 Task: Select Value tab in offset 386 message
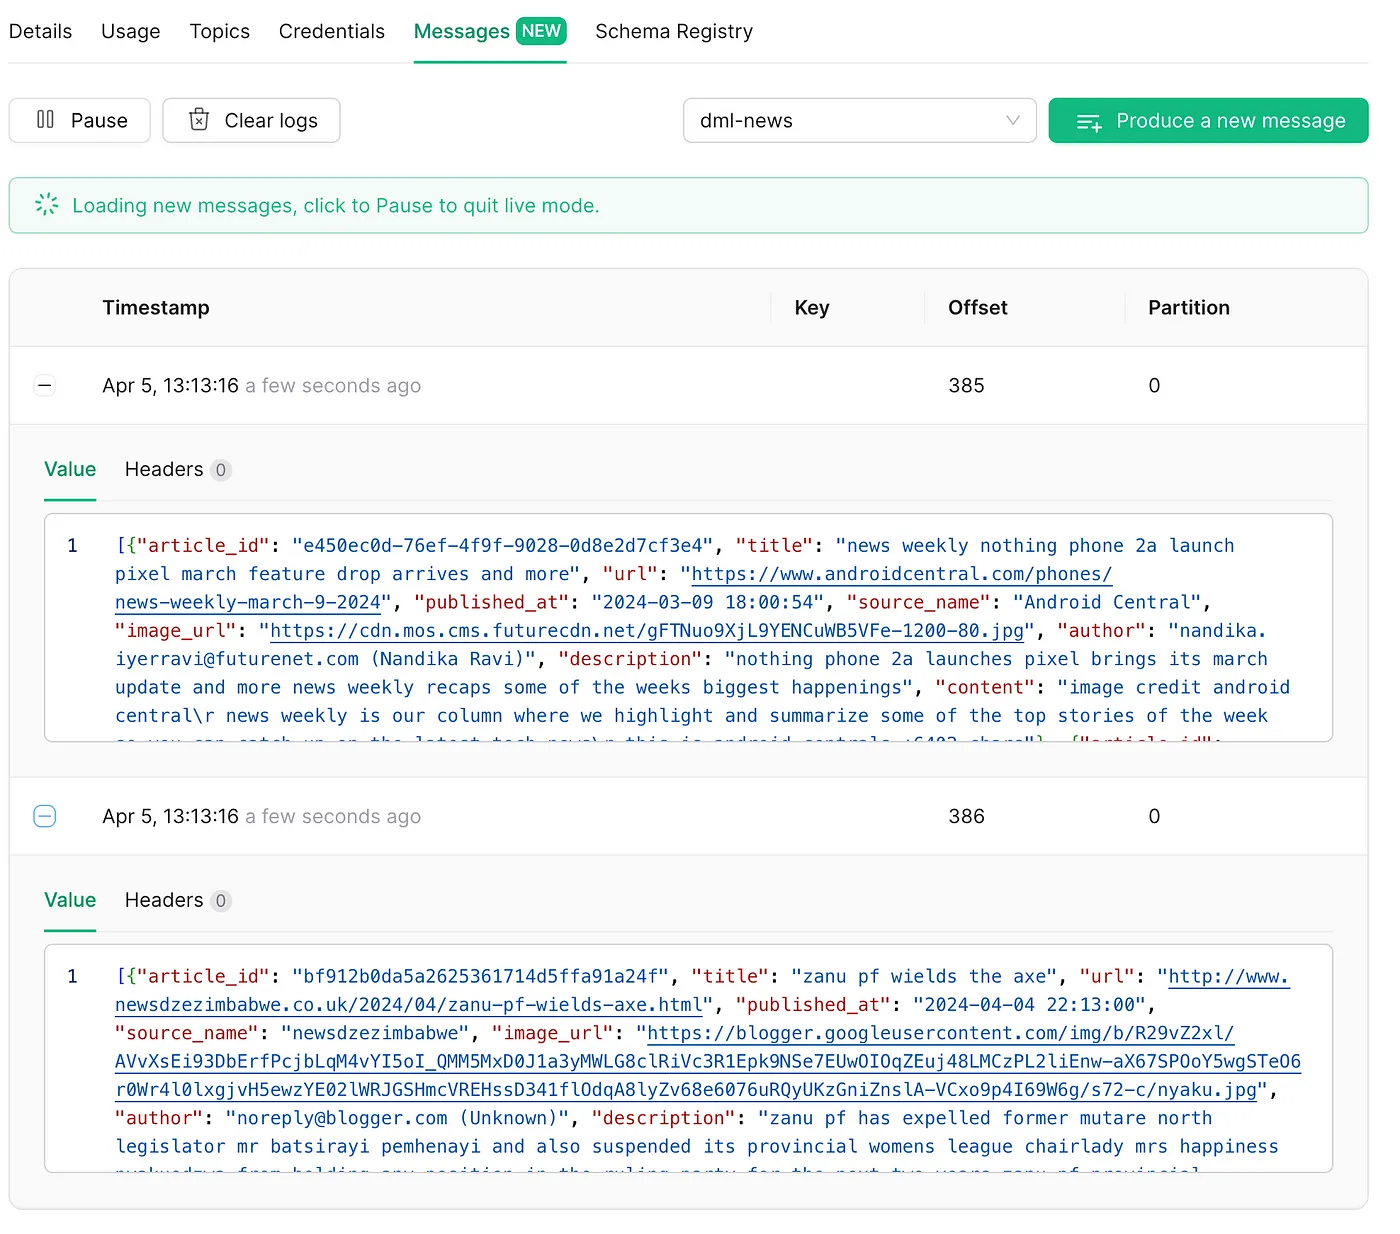(70, 901)
